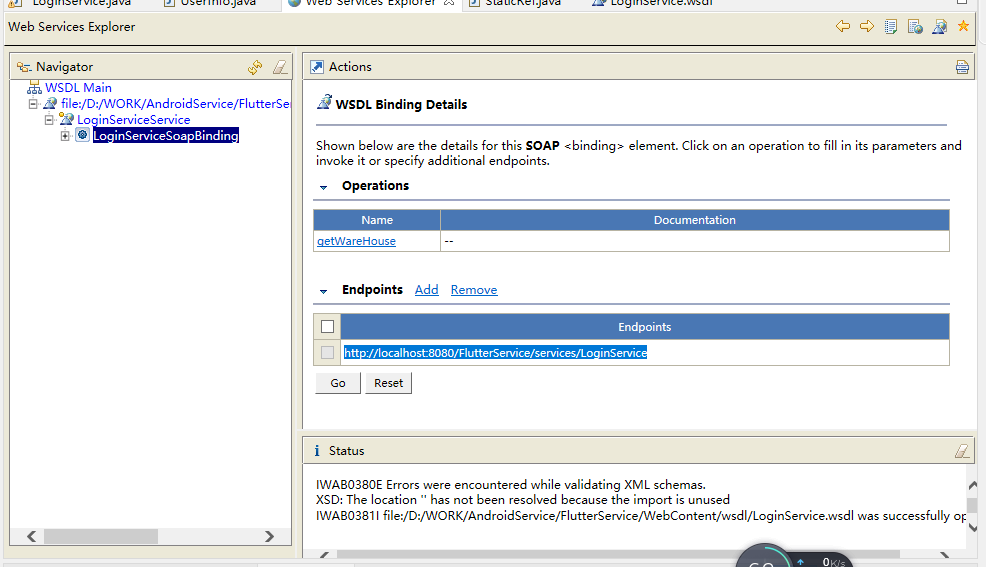Clear the Status pane with the eraser icon
Image resolution: width=986 pixels, height=567 pixels.
click(x=962, y=451)
